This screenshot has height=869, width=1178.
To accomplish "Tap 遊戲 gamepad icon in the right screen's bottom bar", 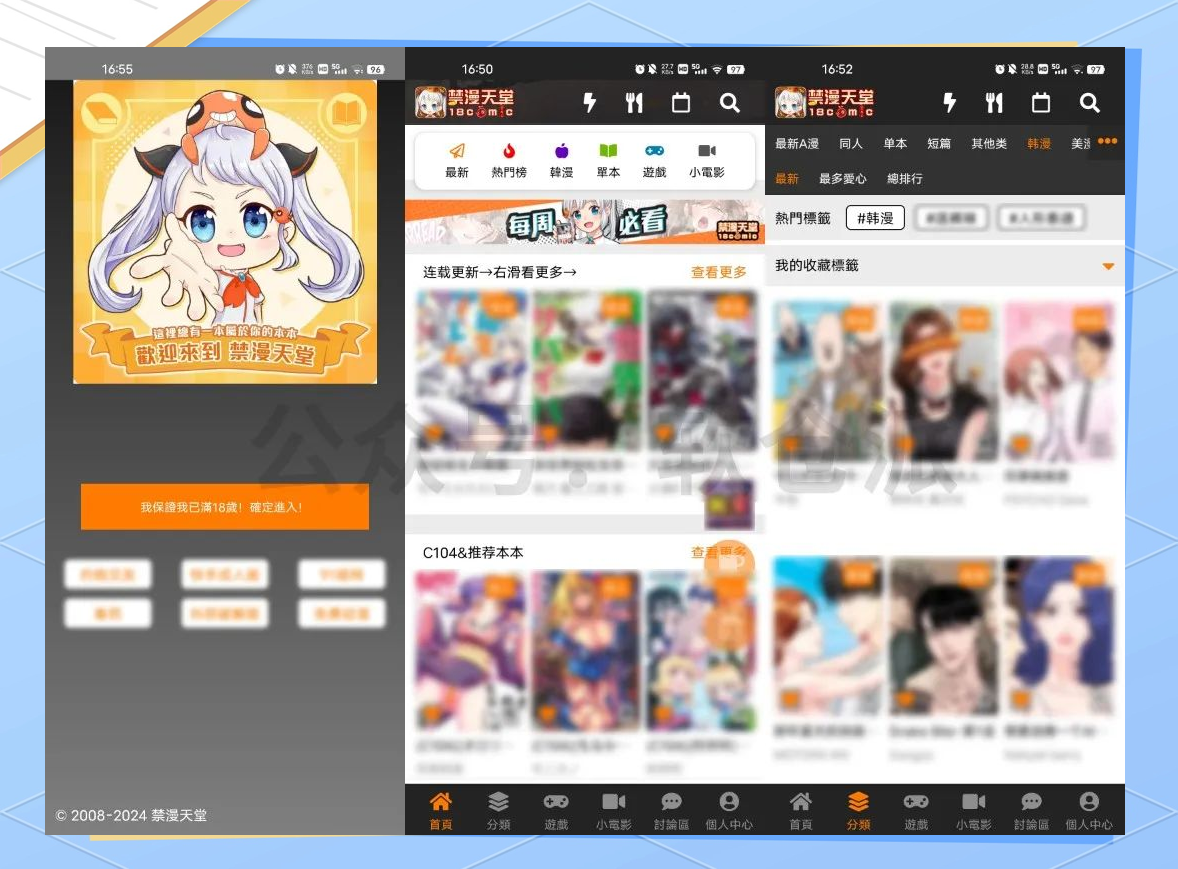I will click(x=916, y=801).
